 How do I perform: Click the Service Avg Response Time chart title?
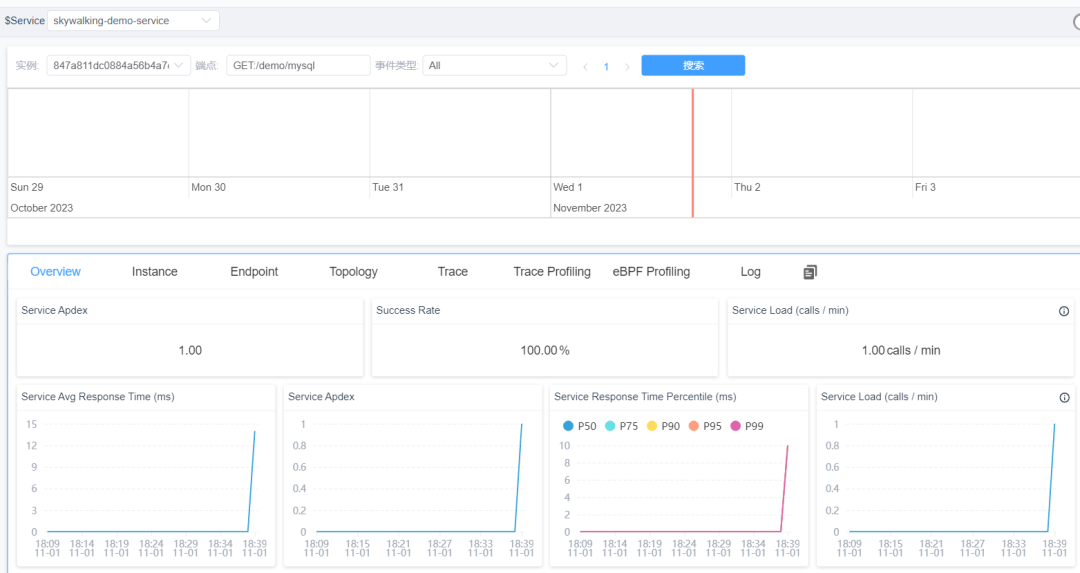[98, 397]
